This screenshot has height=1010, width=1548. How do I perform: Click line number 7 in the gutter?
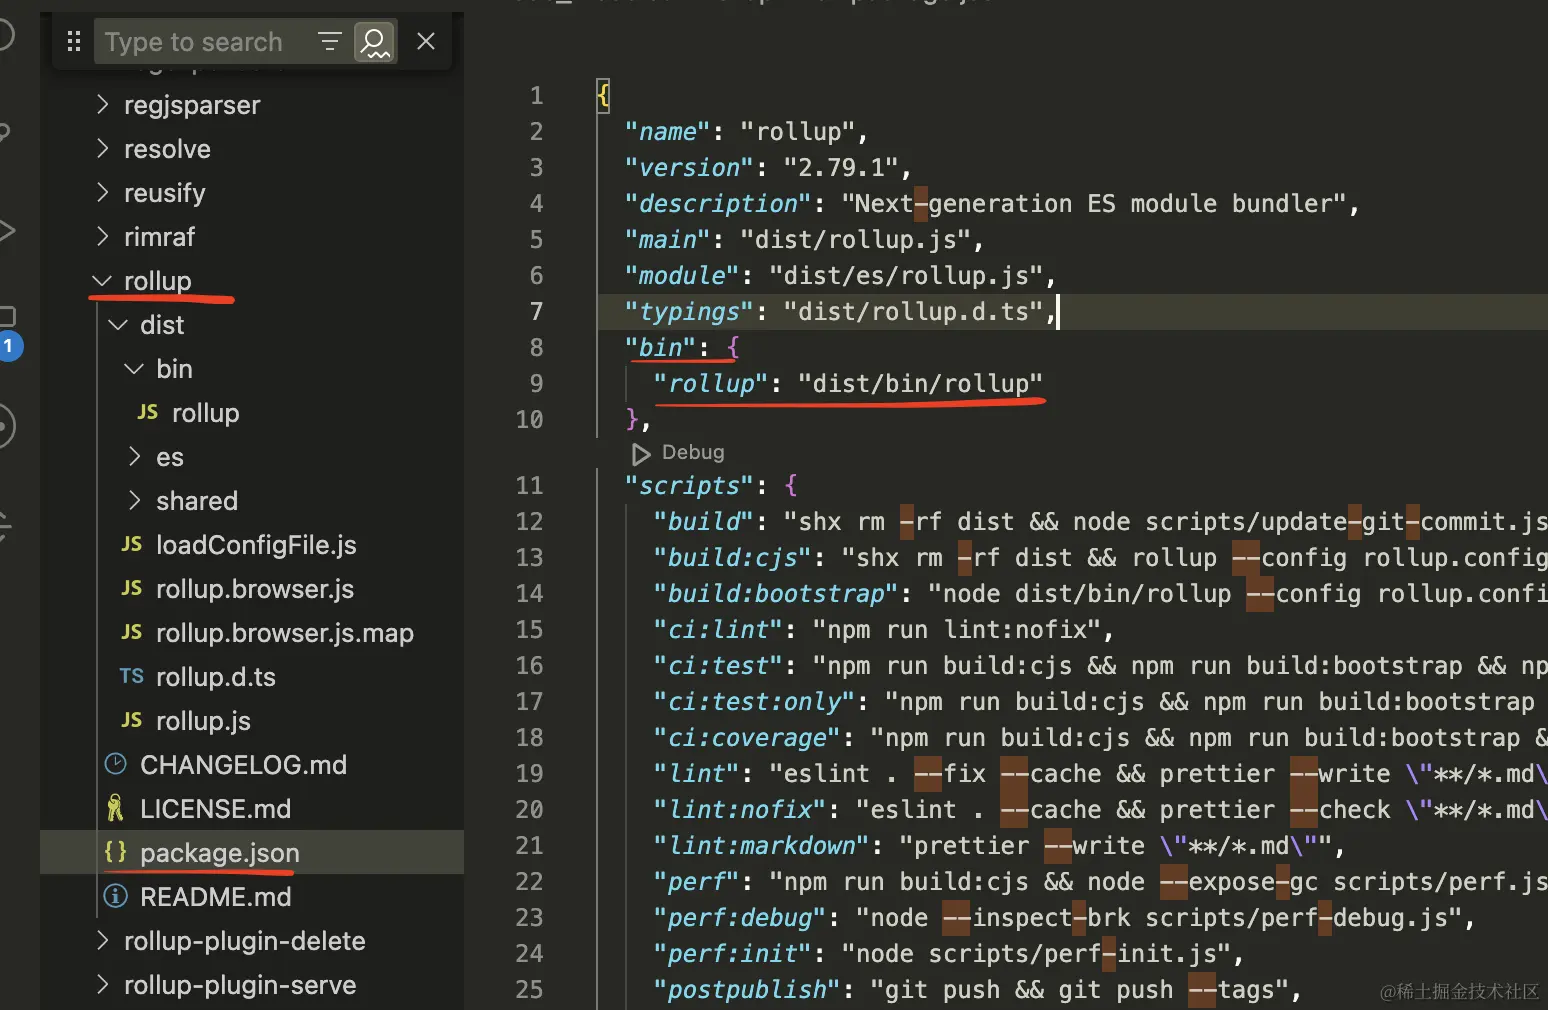tap(537, 311)
